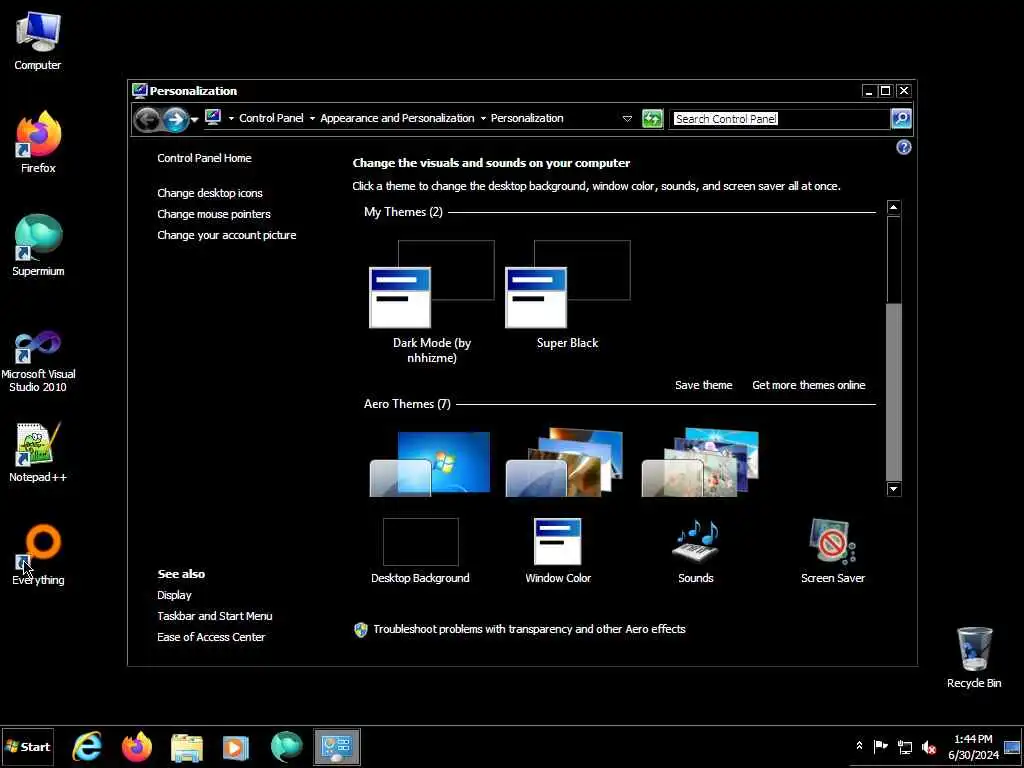Click the Action Center flag tray icon
1024x768 pixels.
pyautogui.click(x=880, y=746)
